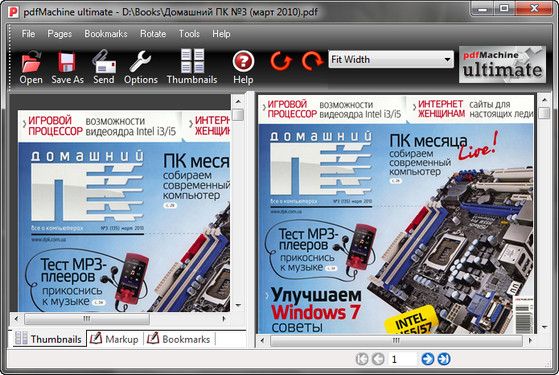Open the Tools menu
Viewport: 559px width, 375px height.
tap(189, 34)
